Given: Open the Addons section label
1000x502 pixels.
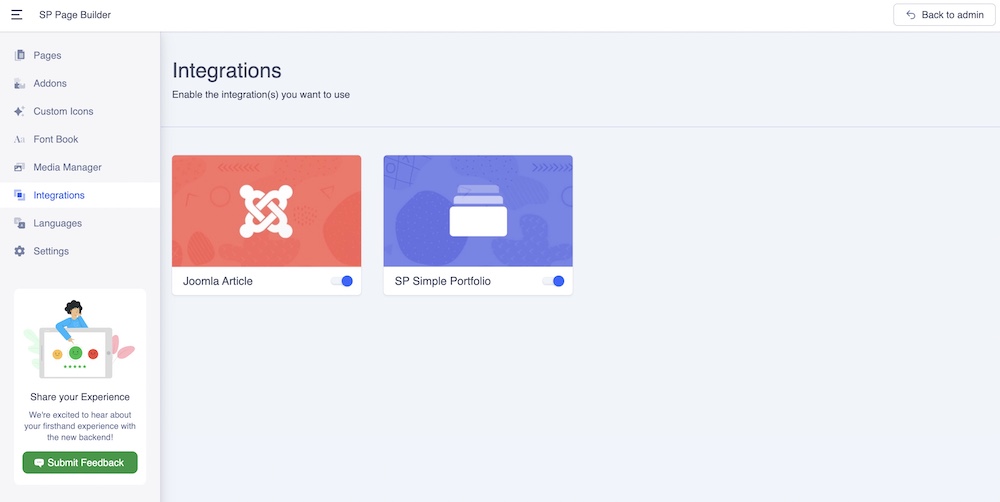Looking at the screenshot, I should [50, 83].
